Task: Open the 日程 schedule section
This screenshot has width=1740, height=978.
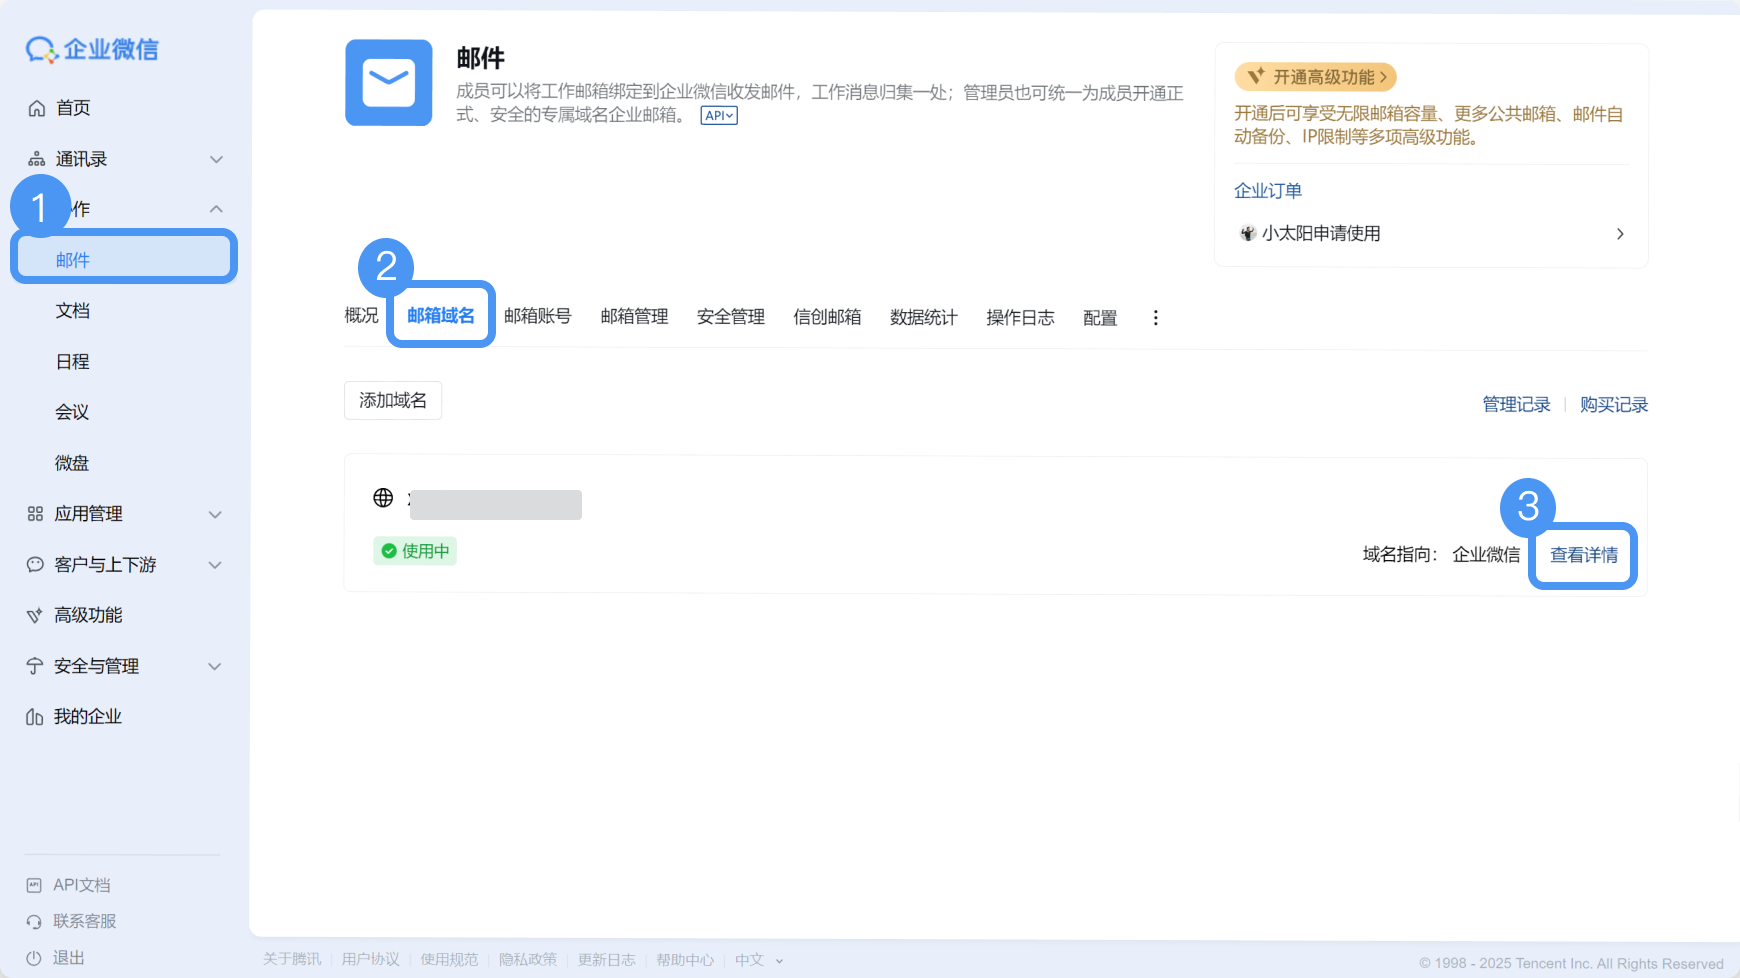Action: point(72,361)
